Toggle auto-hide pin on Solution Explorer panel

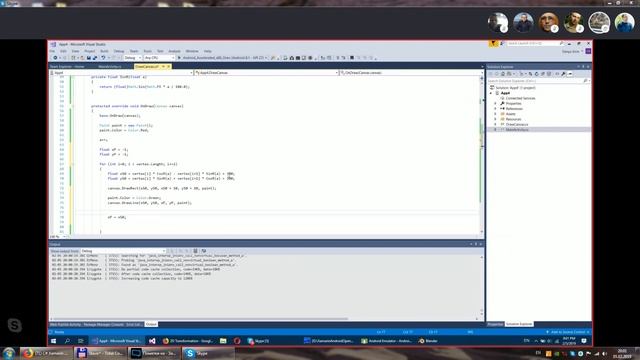(583, 67)
